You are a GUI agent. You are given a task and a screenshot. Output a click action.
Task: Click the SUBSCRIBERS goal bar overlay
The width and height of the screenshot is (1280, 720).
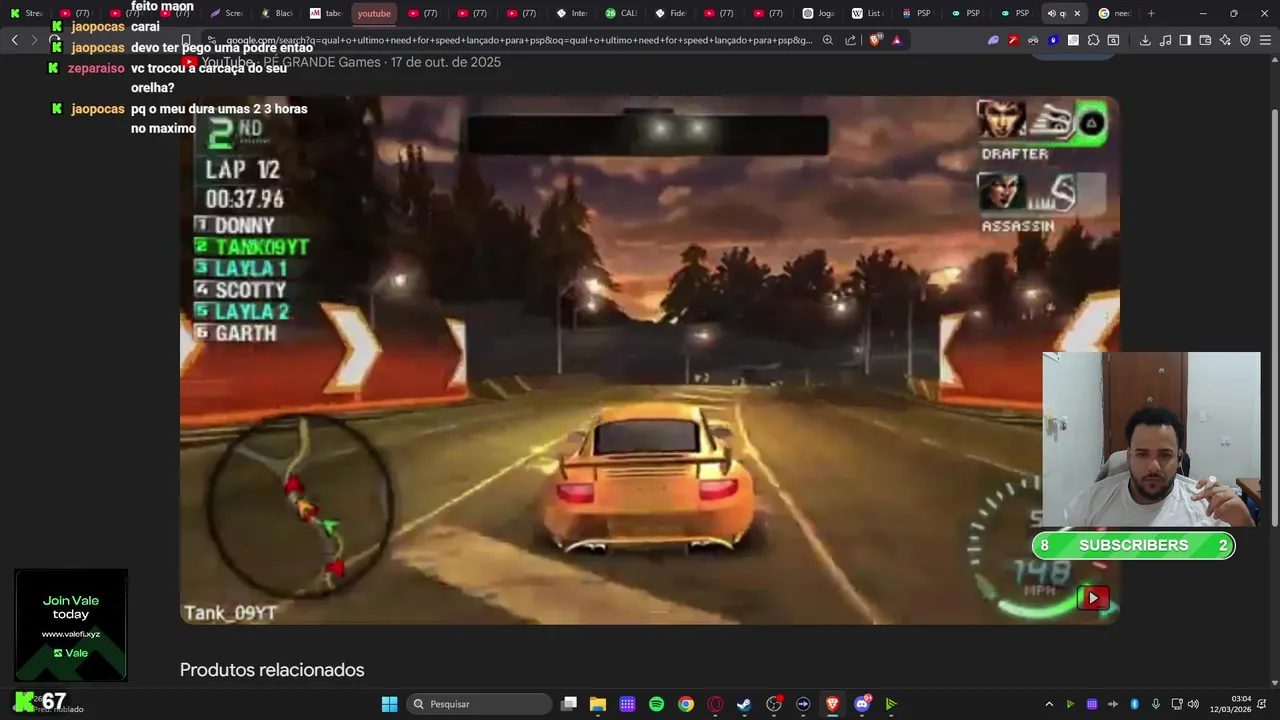tap(1134, 545)
